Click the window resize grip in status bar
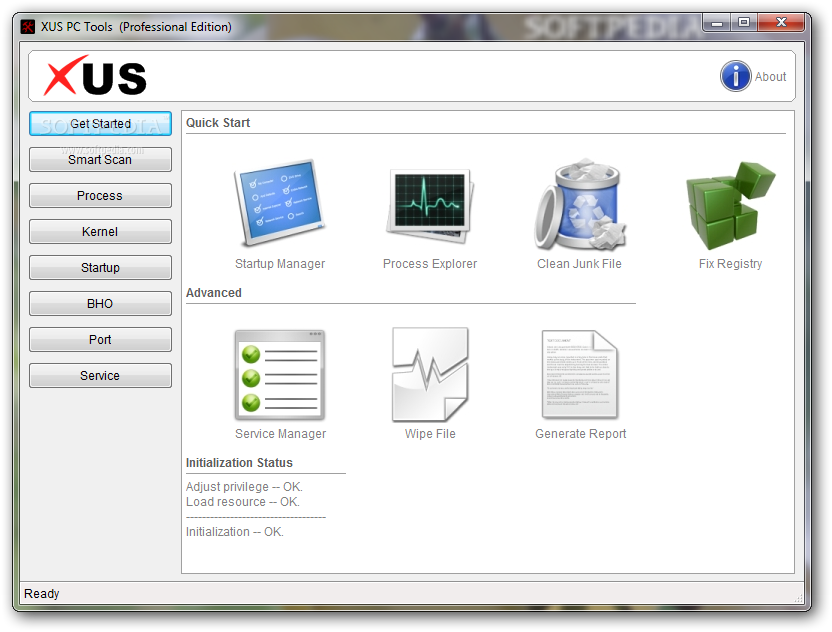This screenshot has width=832, height=632. pos(799,598)
